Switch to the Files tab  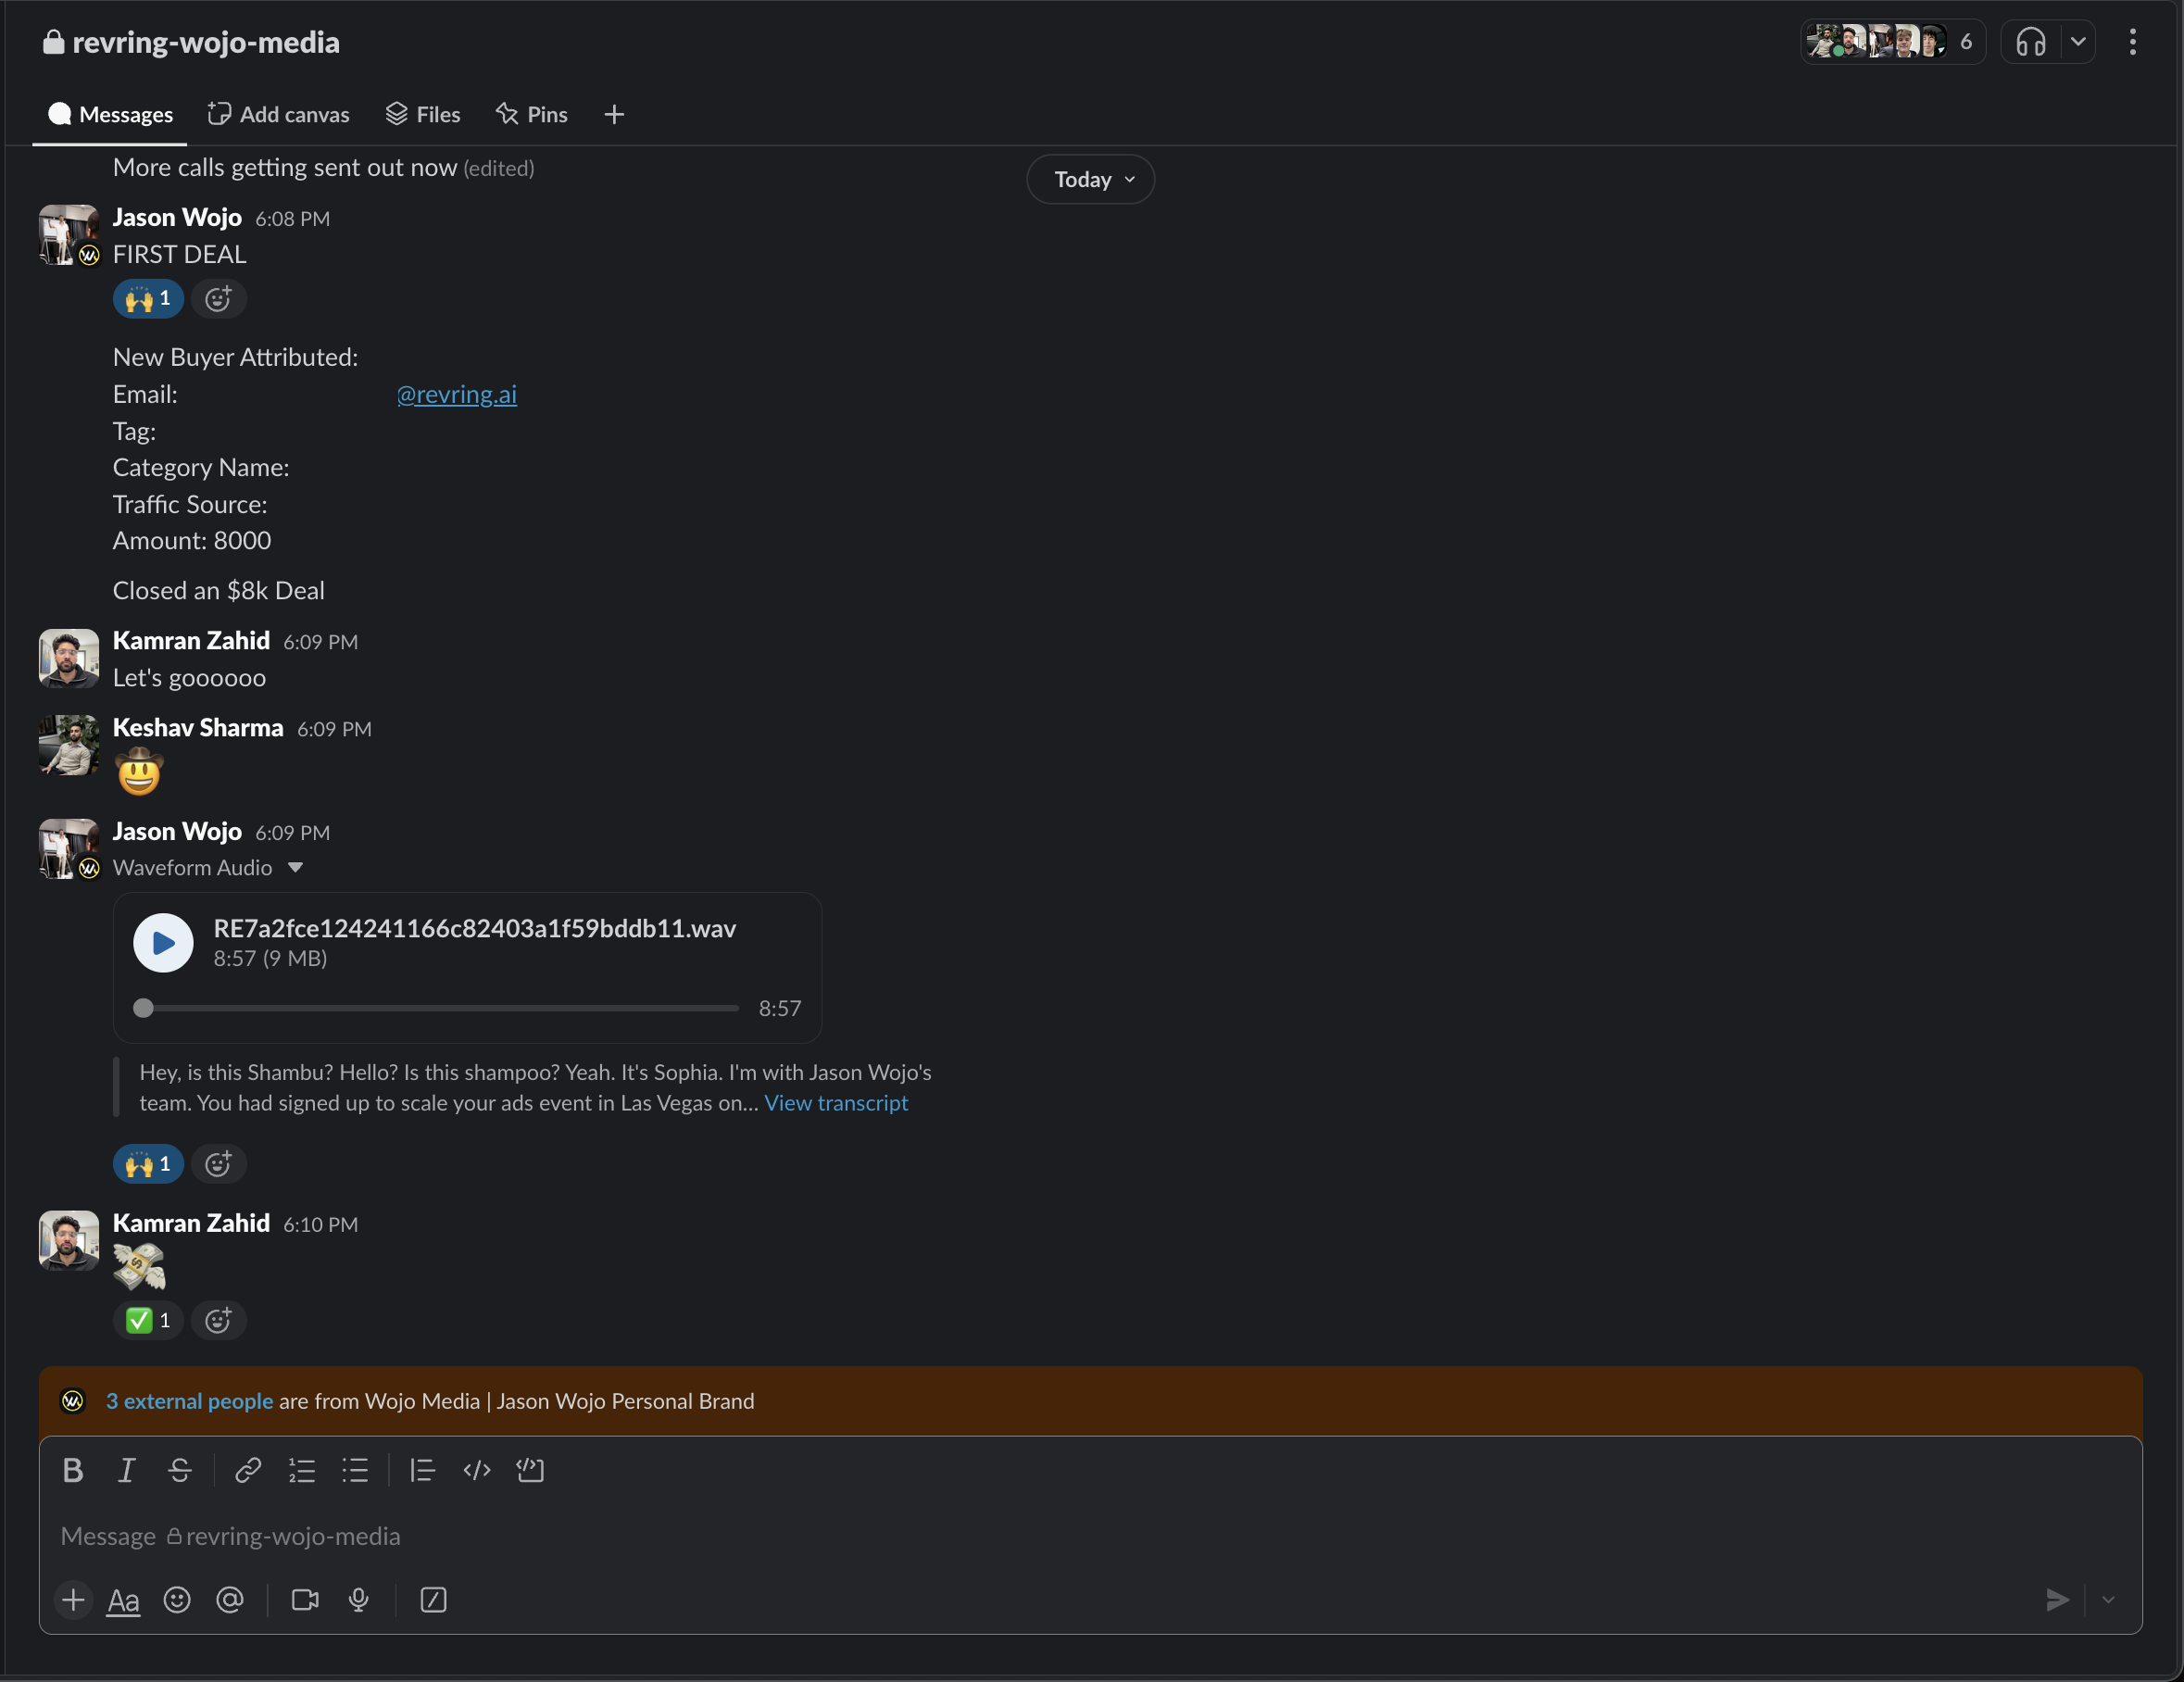(422, 114)
